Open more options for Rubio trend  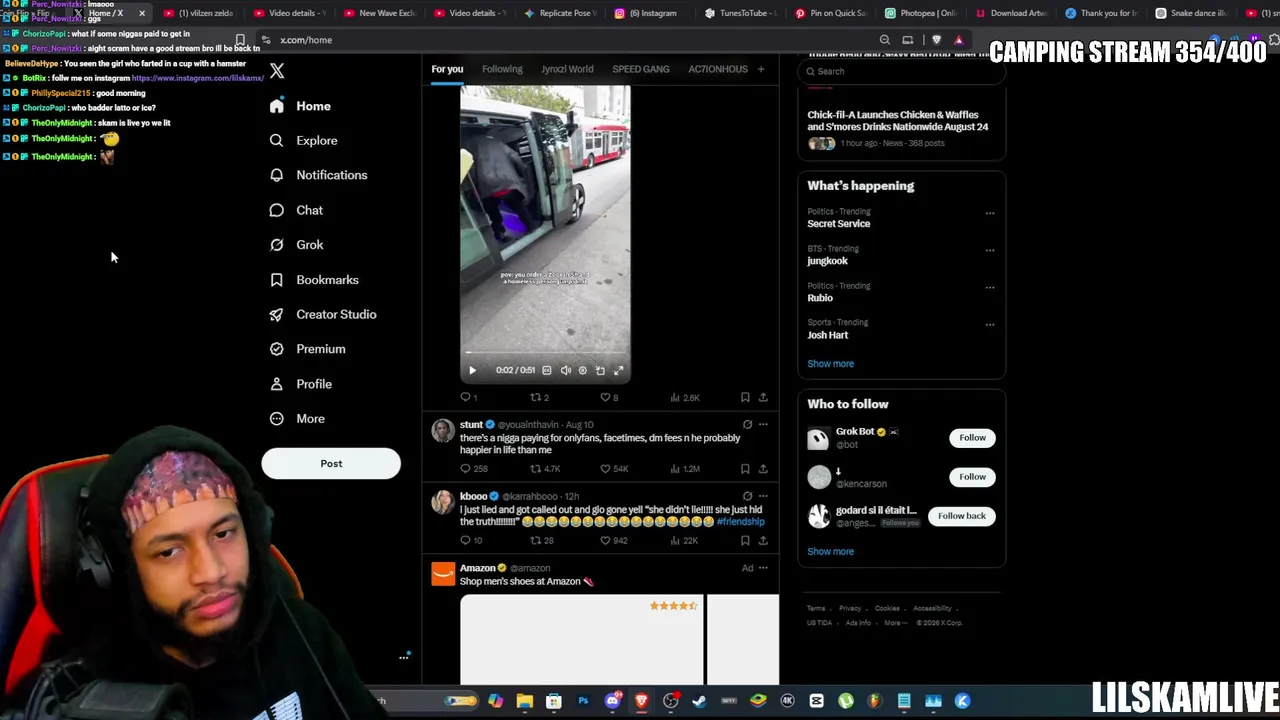990,287
